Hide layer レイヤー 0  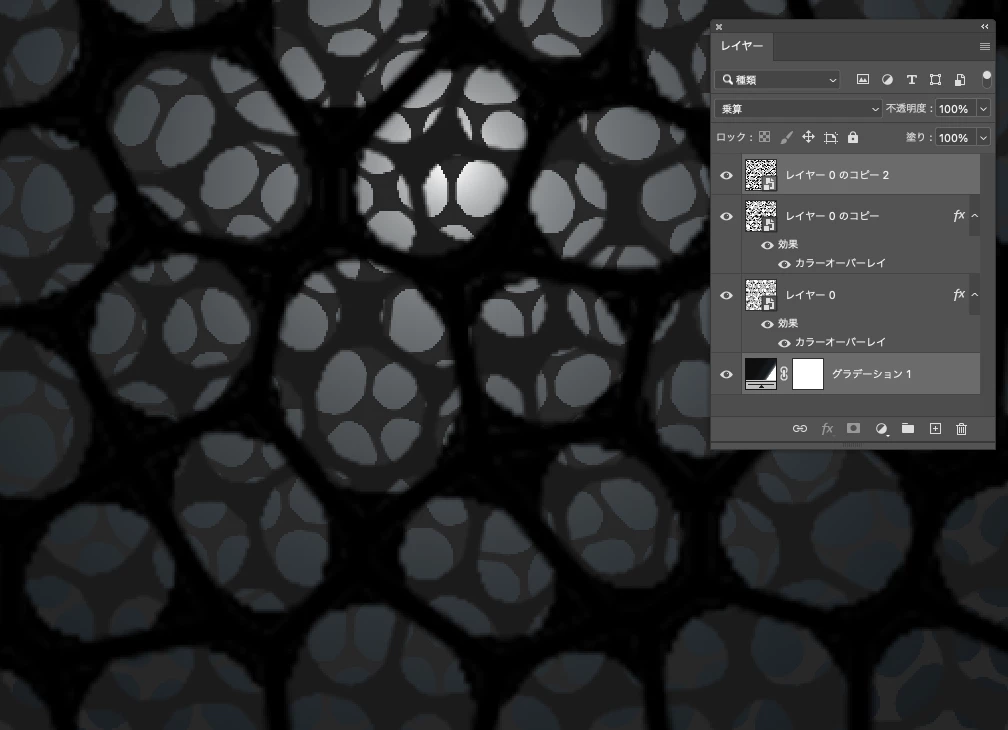click(x=726, y=296)
